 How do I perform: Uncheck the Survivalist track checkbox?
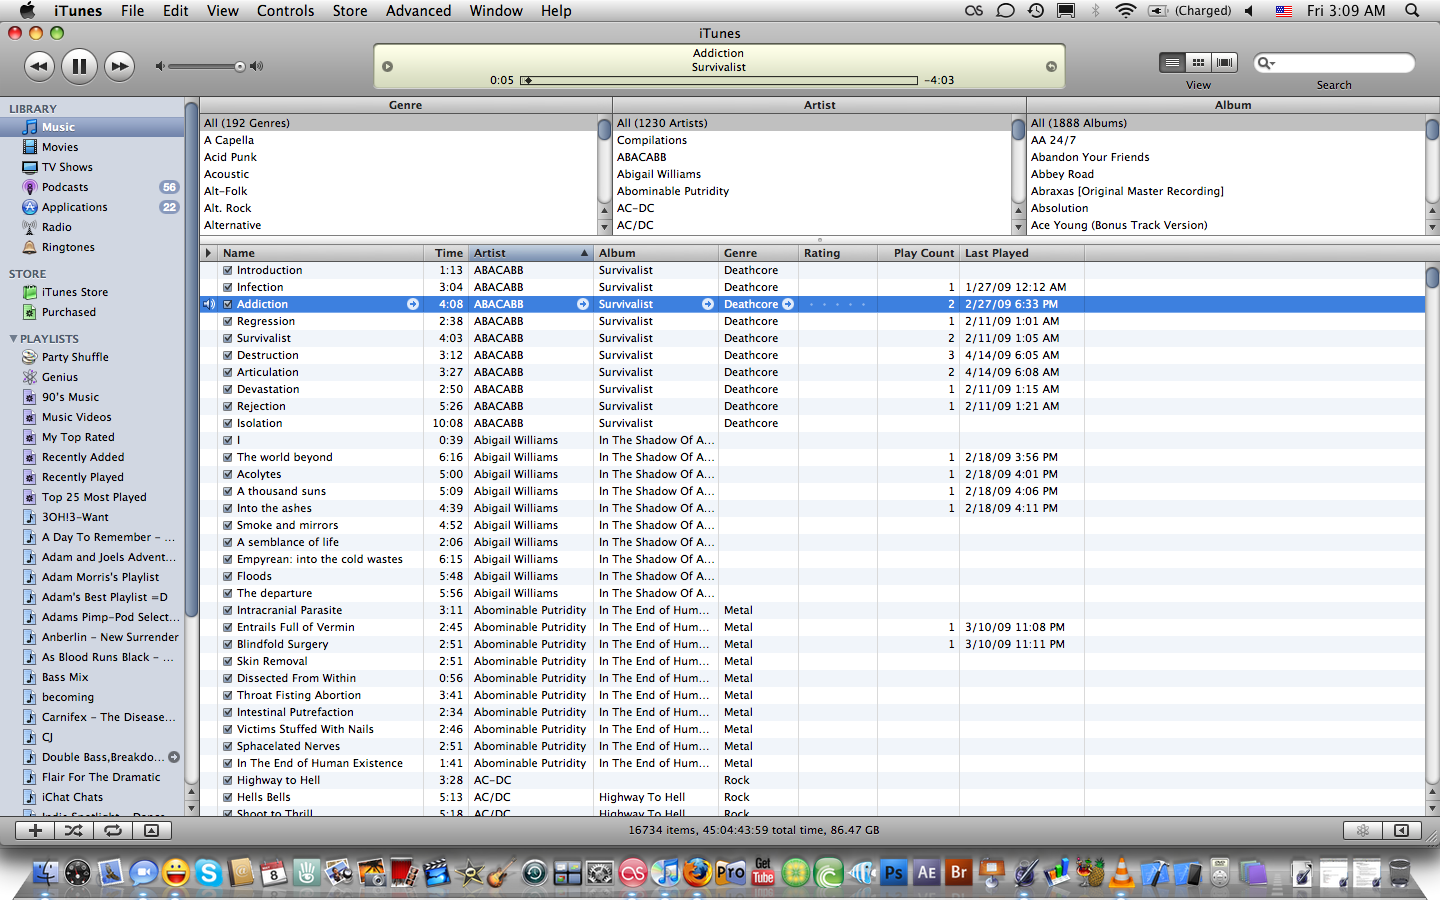point(228,338)
